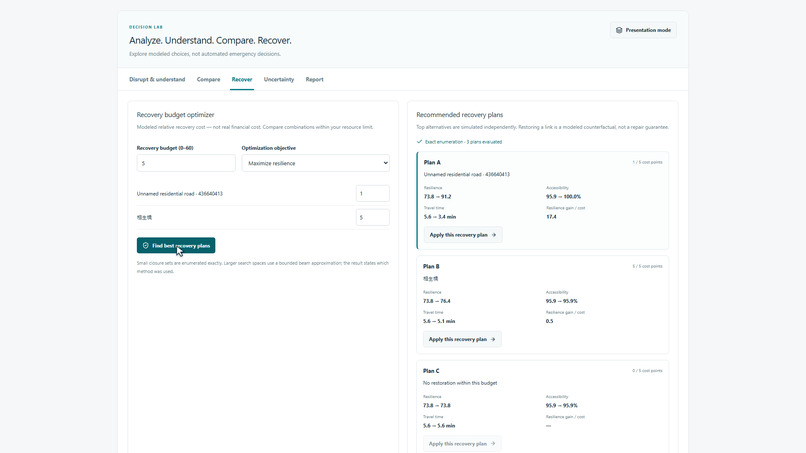Screen dimensions: 806x453
Task: Click the arrow icon on Plan C apply button
Action: tap(492, 444)
